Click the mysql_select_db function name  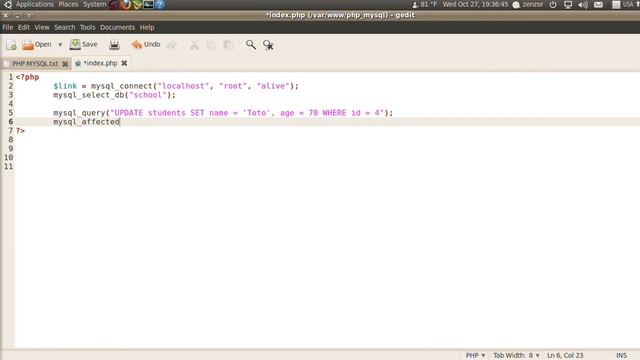tap(89, 95)
